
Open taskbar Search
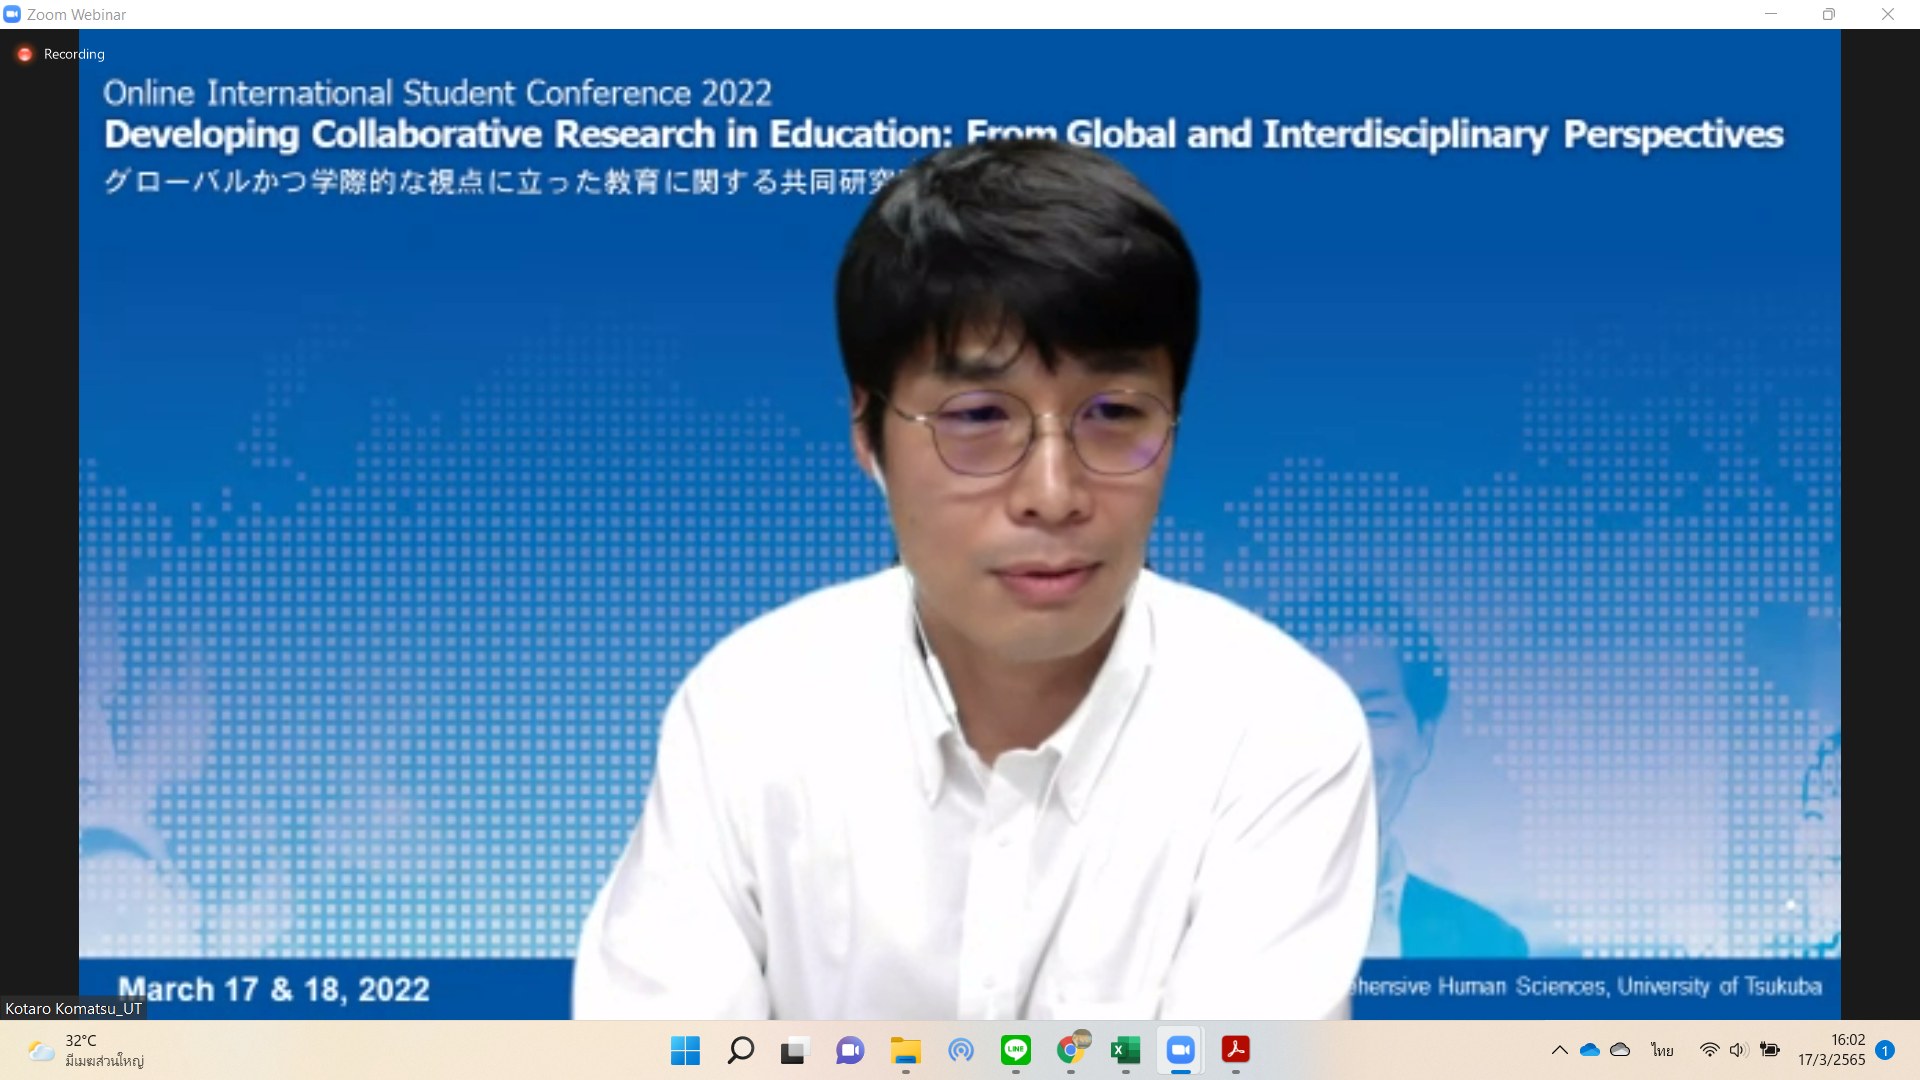[x=740, y=1050]
